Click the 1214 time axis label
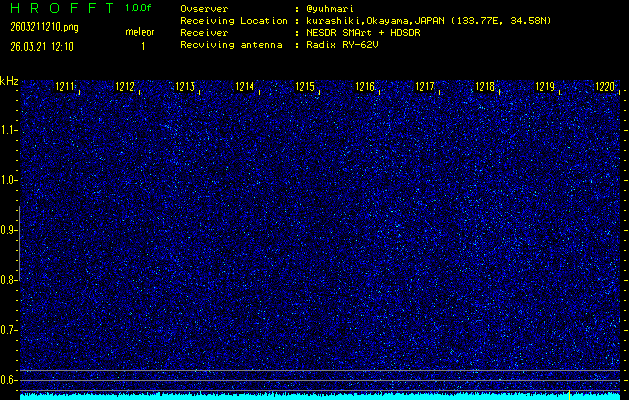The height and width of the screenshot is (400, 629). (x=245, y=86)
